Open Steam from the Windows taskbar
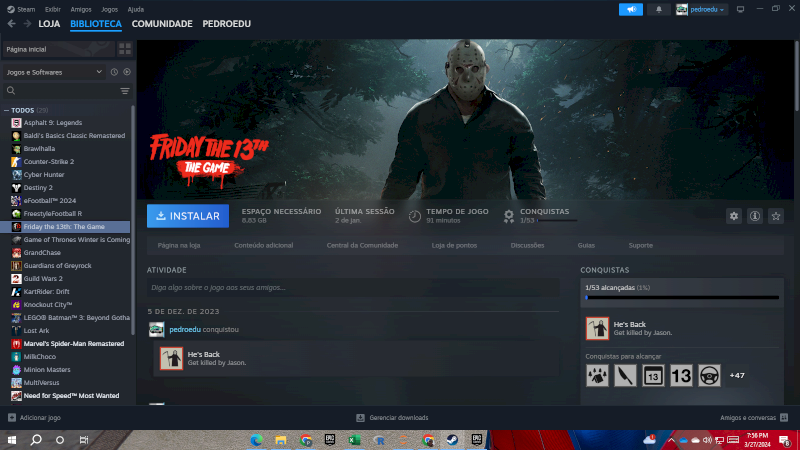This screenshot has width=800, height=450. (452, 440)
